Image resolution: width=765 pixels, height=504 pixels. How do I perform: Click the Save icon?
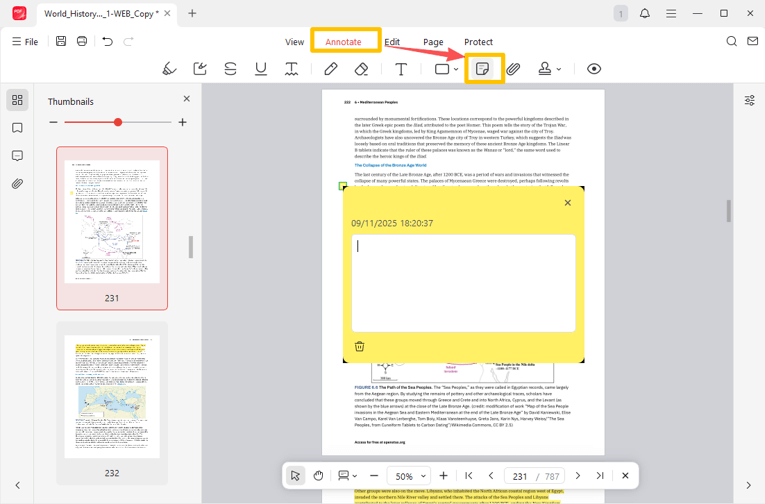point(61,41)
